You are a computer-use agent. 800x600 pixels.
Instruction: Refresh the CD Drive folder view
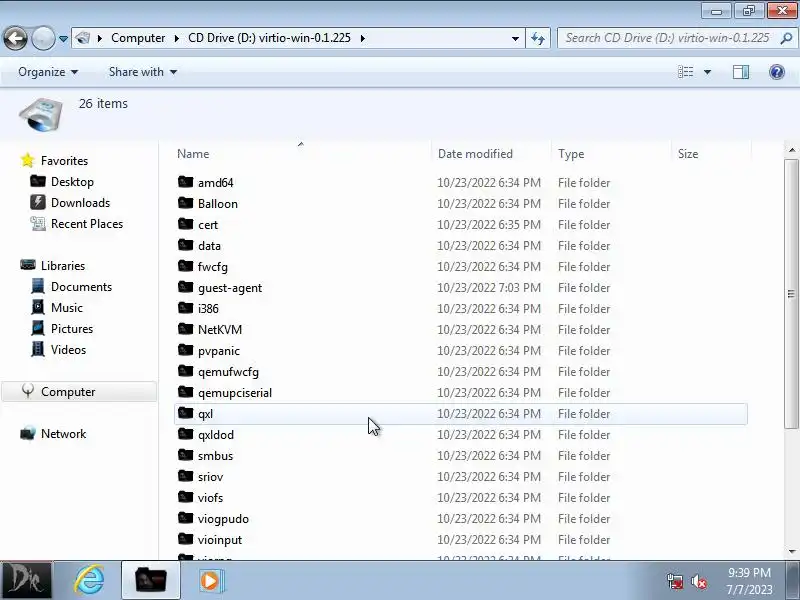point(538,38)
